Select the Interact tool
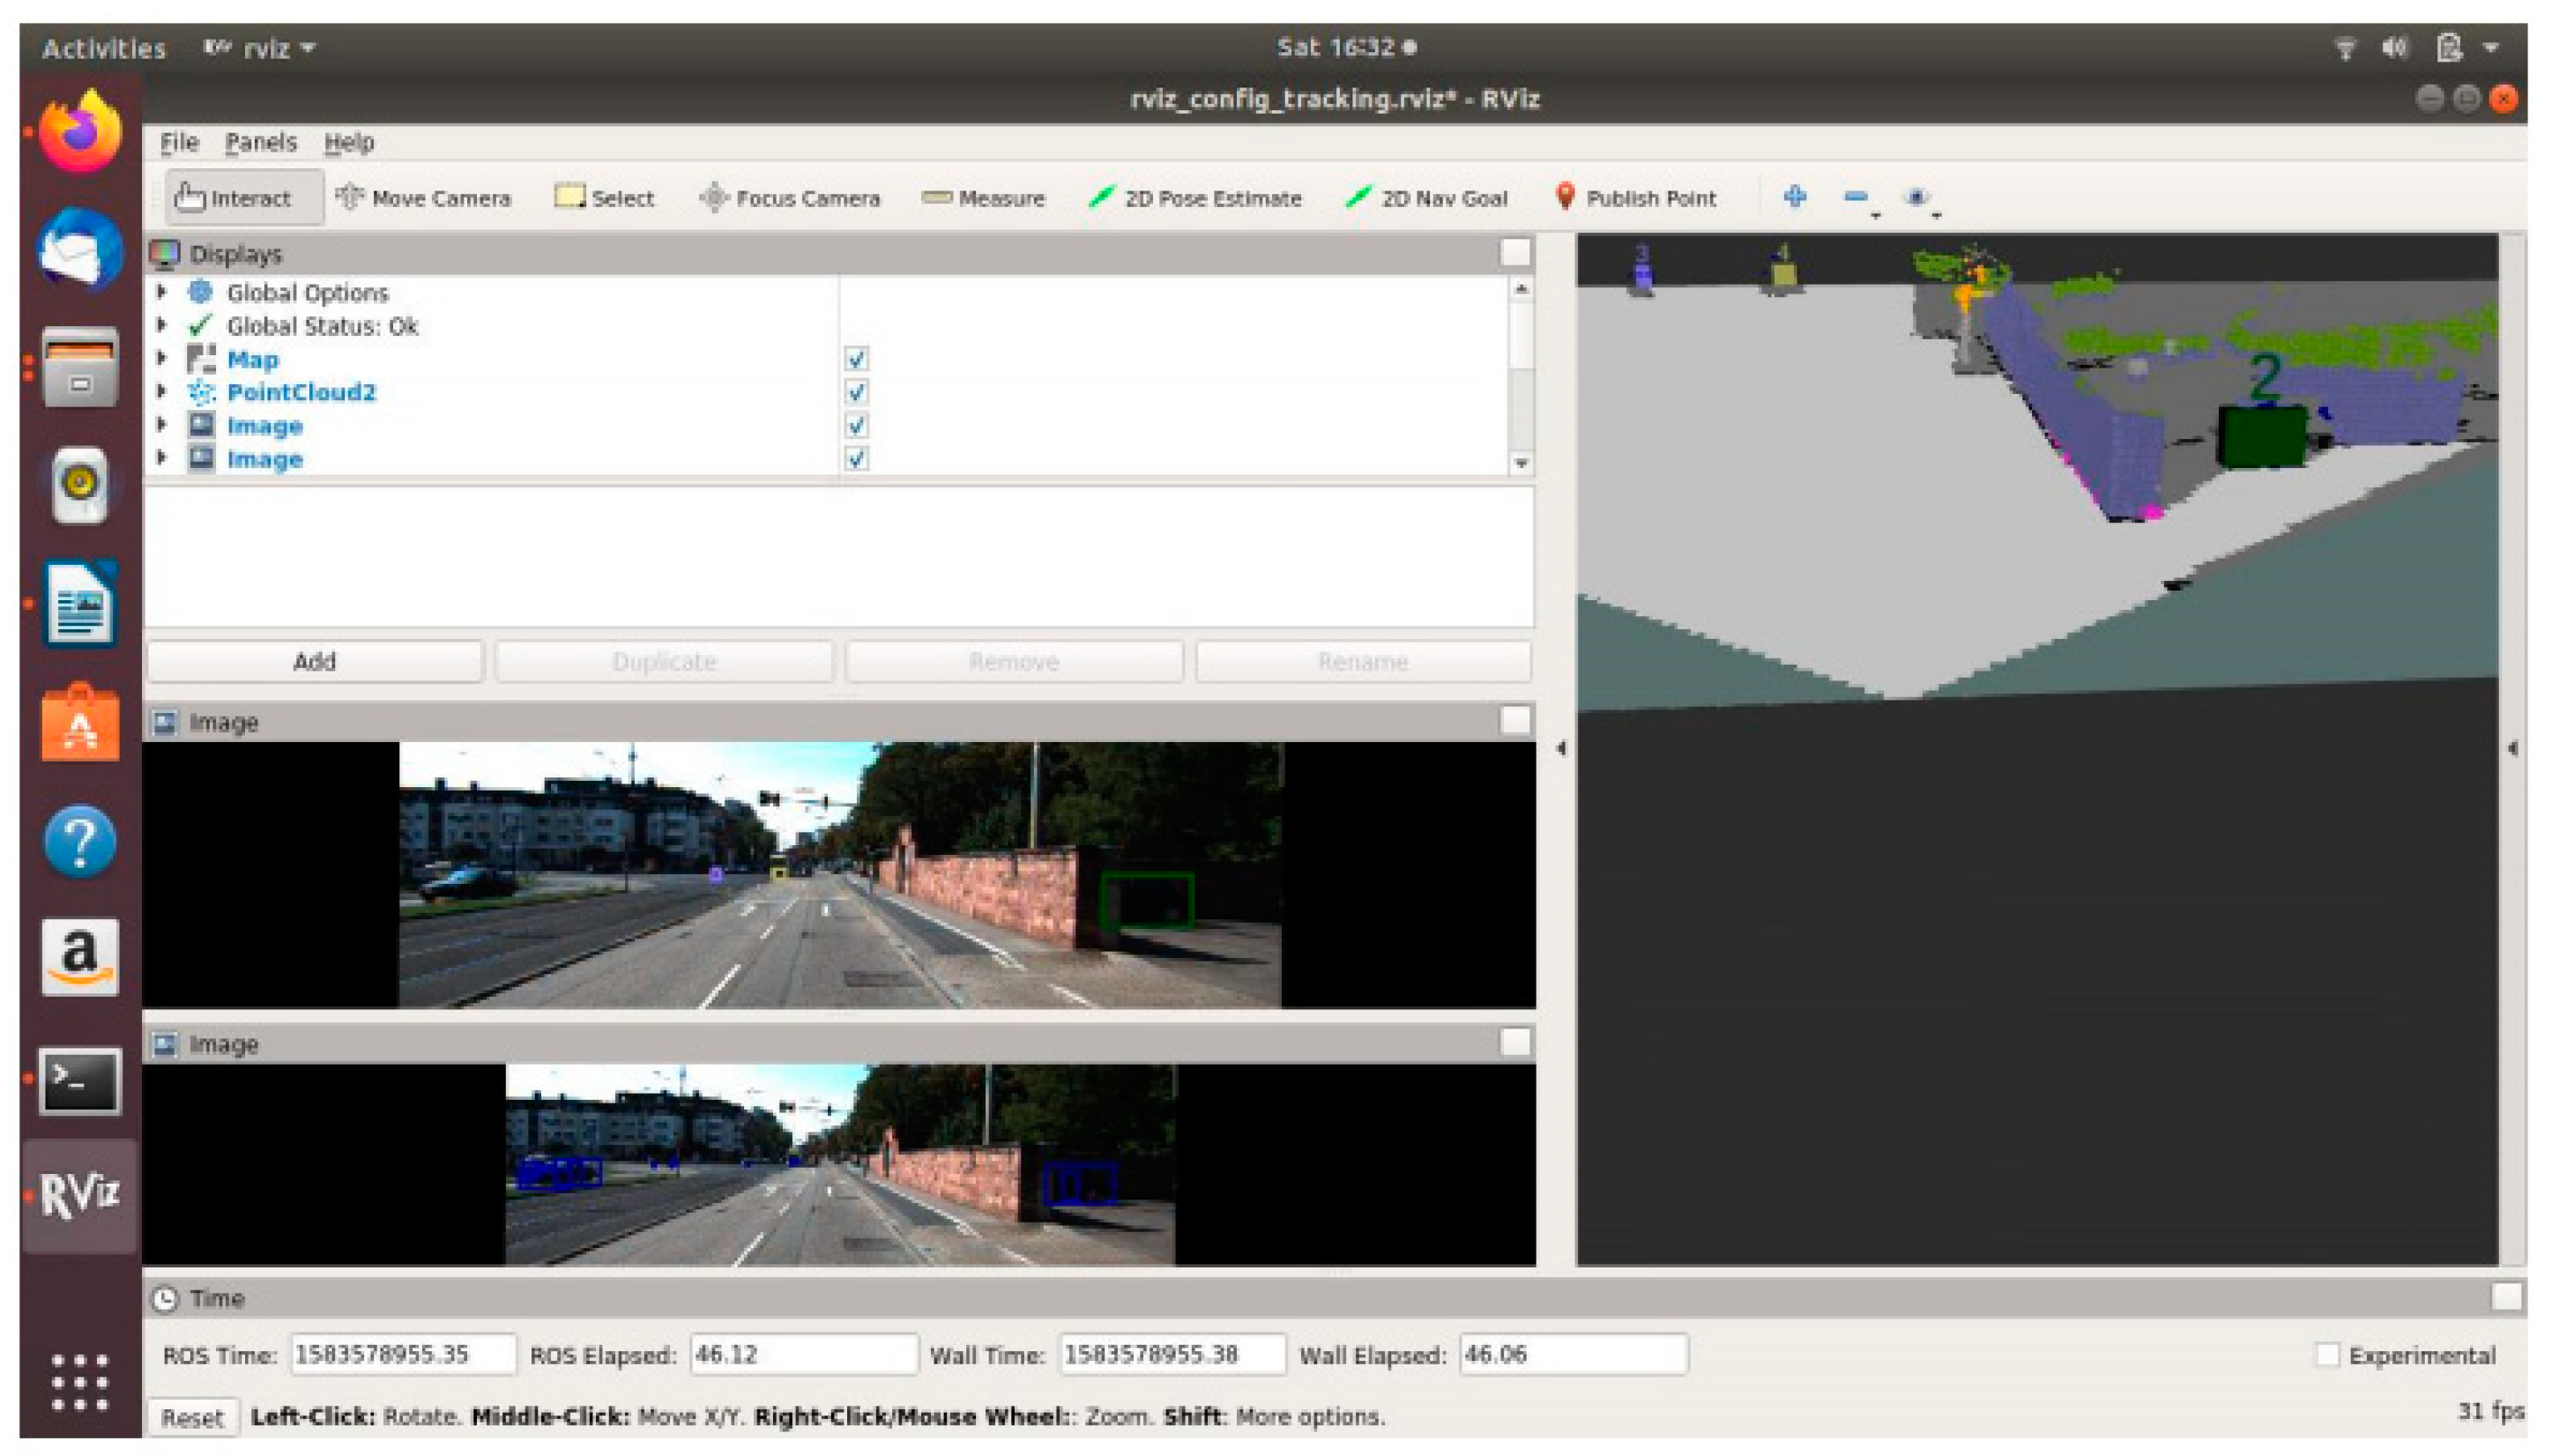 click(x=235, y=198)
